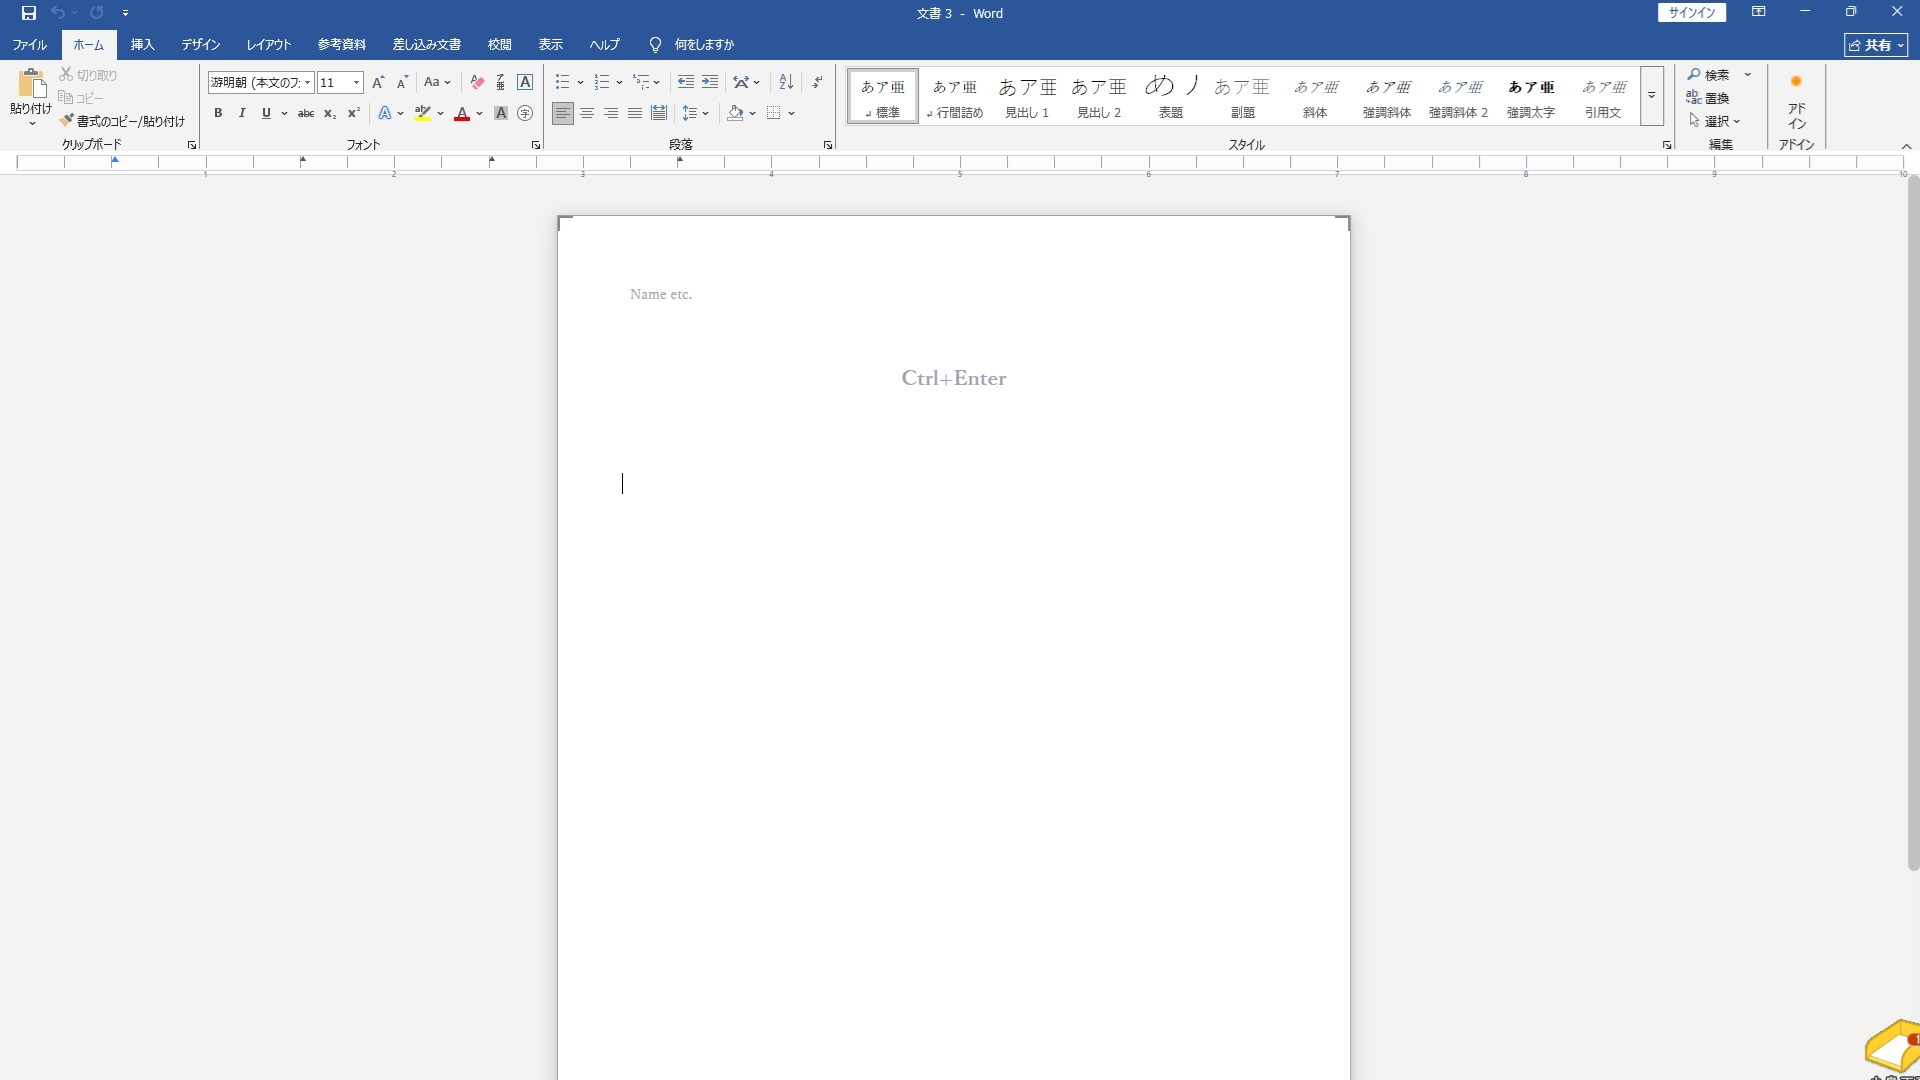This screenshot has height=1080, width=1920.
Task: Apply strikethrough formatting
Action: click(306, 114)
